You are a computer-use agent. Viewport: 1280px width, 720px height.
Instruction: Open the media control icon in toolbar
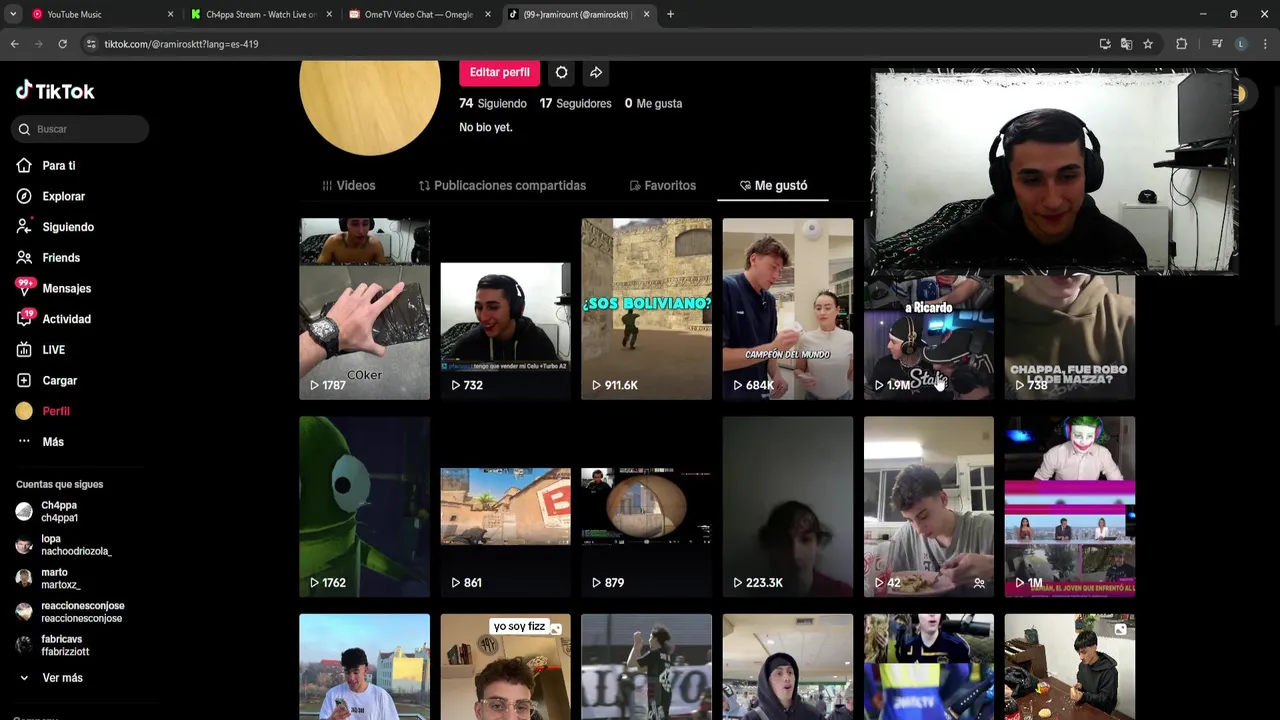coord(1217,44)
